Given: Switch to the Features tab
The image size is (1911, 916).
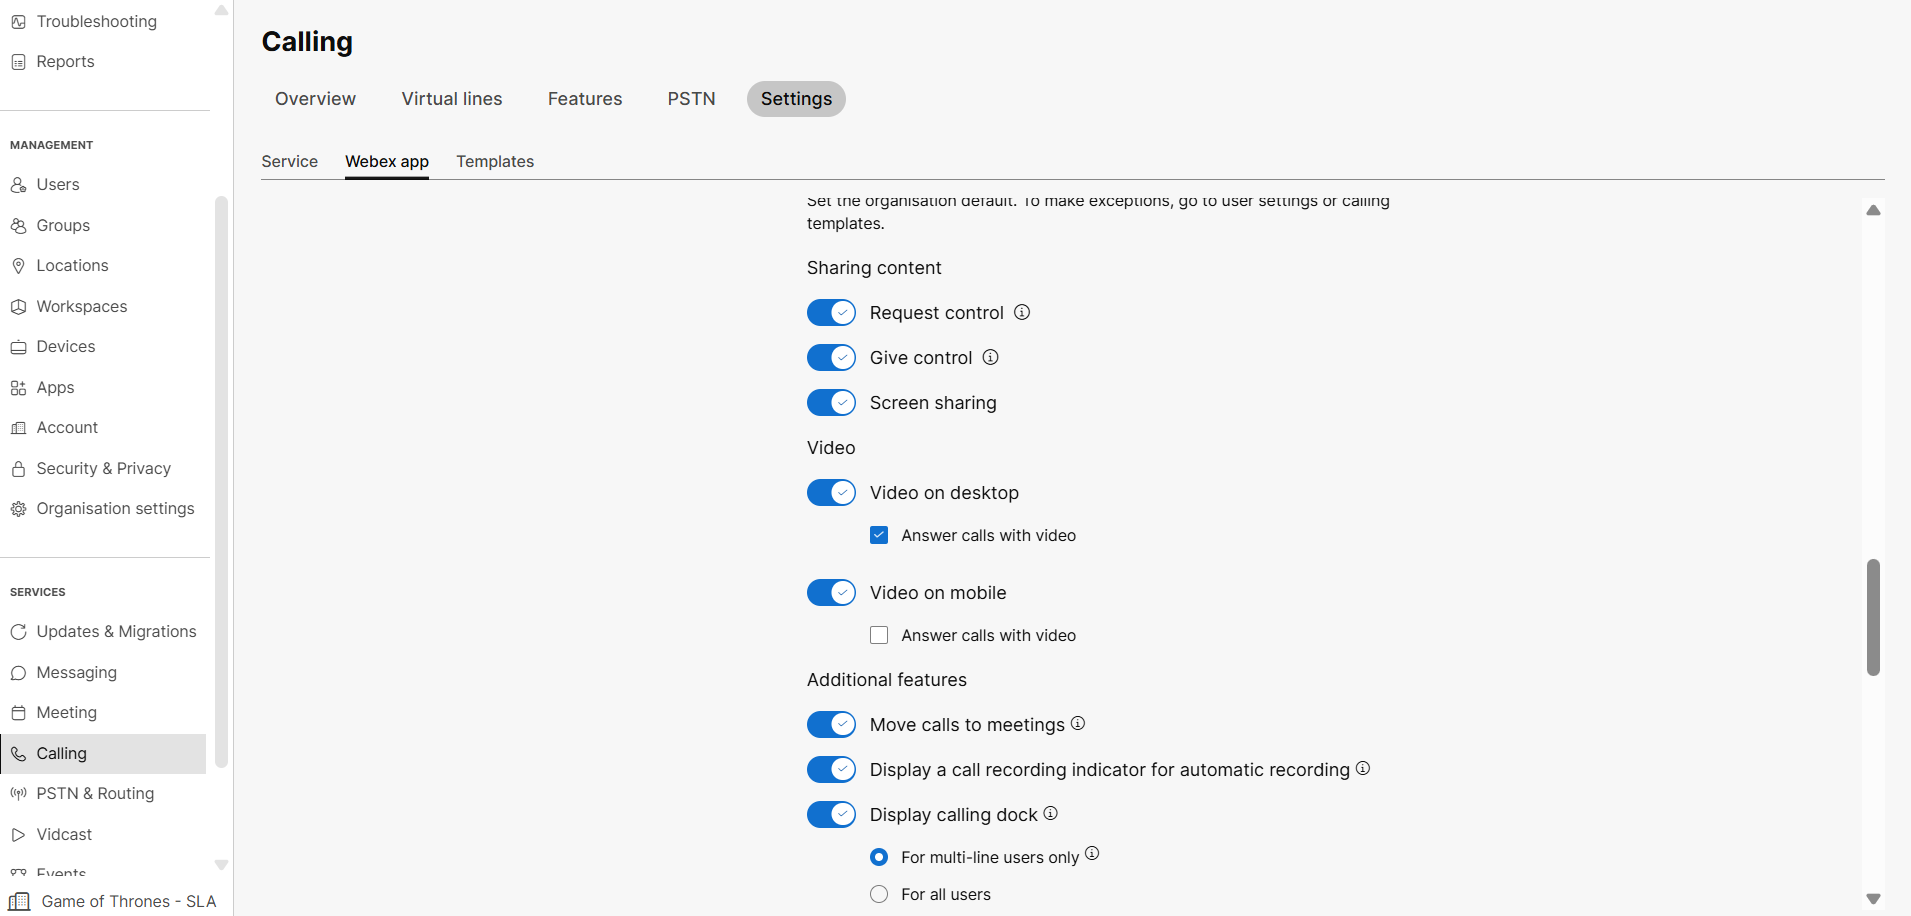Looking at the screenshot, I should [584, 99].
